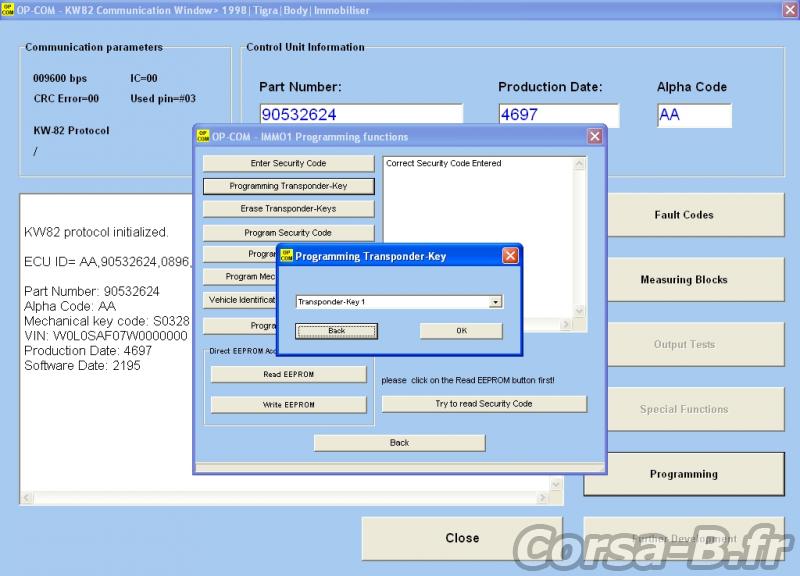The image size is (800, 576).
Task: Close the IMMO1 Programming functions window
Action: (x=594, y=136)
